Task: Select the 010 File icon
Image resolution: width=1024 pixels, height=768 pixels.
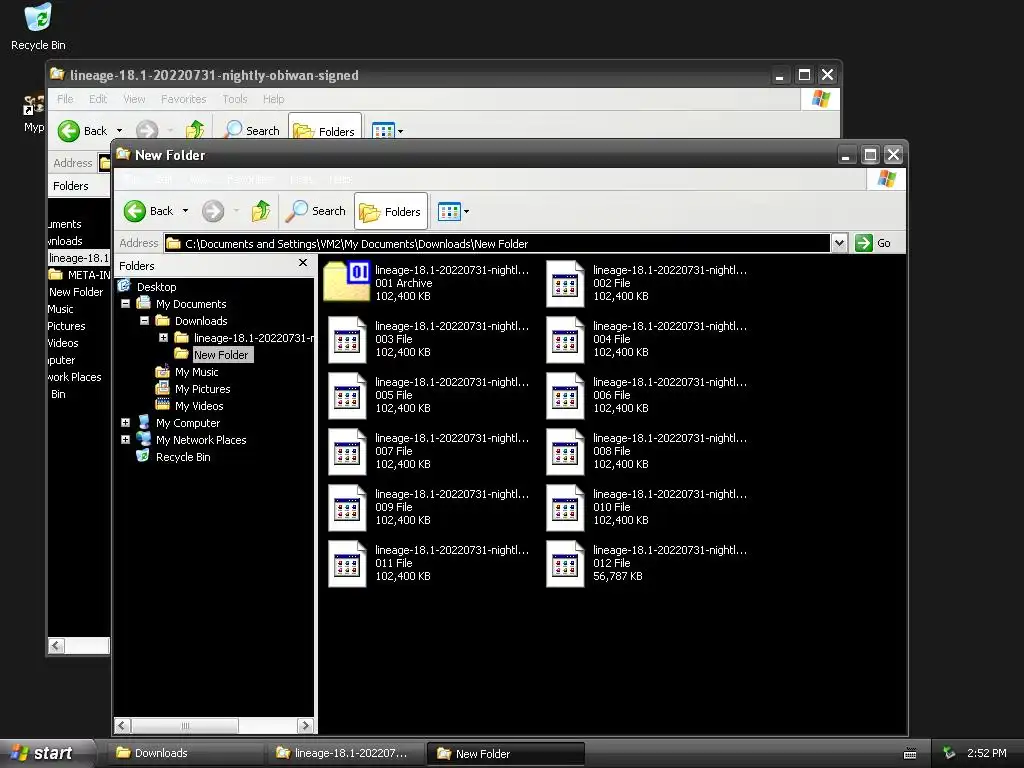Action: (x=565, y=508)
